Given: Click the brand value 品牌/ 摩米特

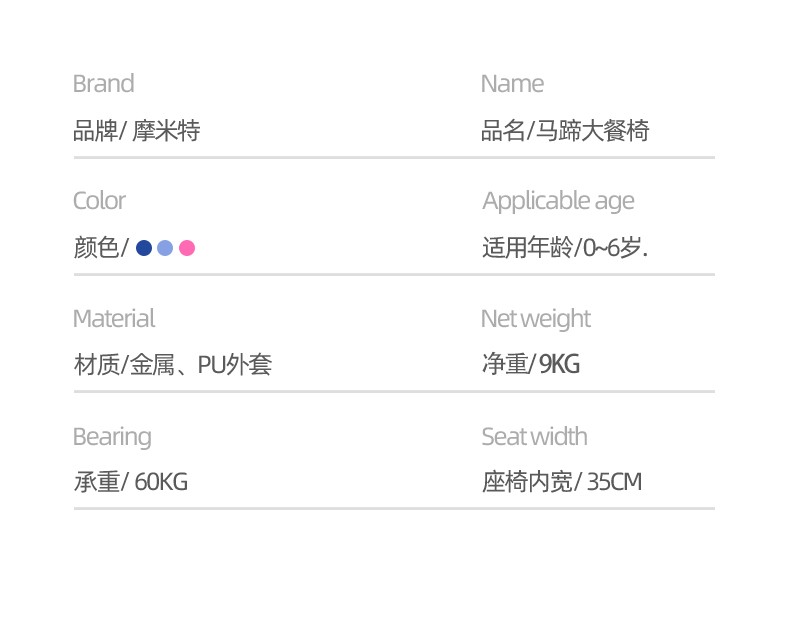Looking at the screenshot, I should coord(137,131).
